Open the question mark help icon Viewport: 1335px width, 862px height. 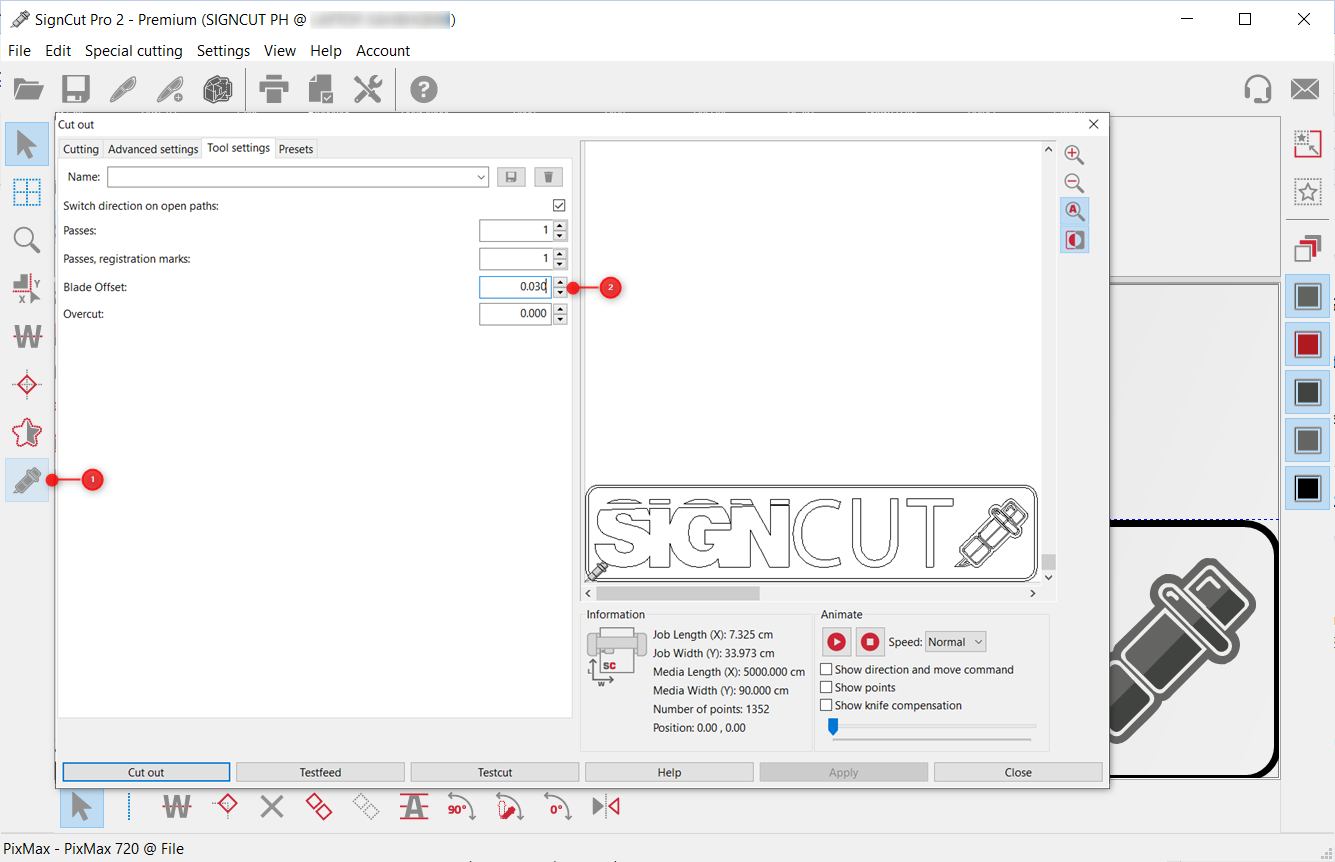pyautogui.click(x=424, y=90)
